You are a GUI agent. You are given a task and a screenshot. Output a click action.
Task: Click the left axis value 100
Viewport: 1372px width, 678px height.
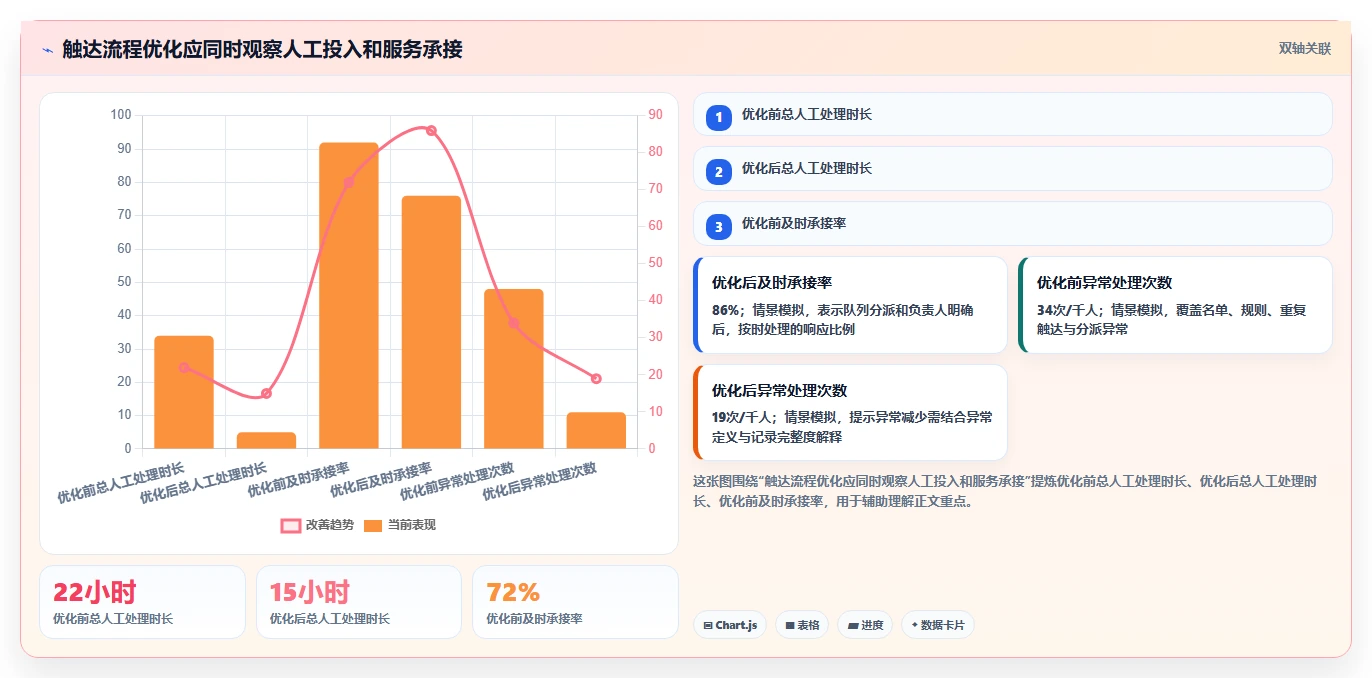(x=120, y=115)
